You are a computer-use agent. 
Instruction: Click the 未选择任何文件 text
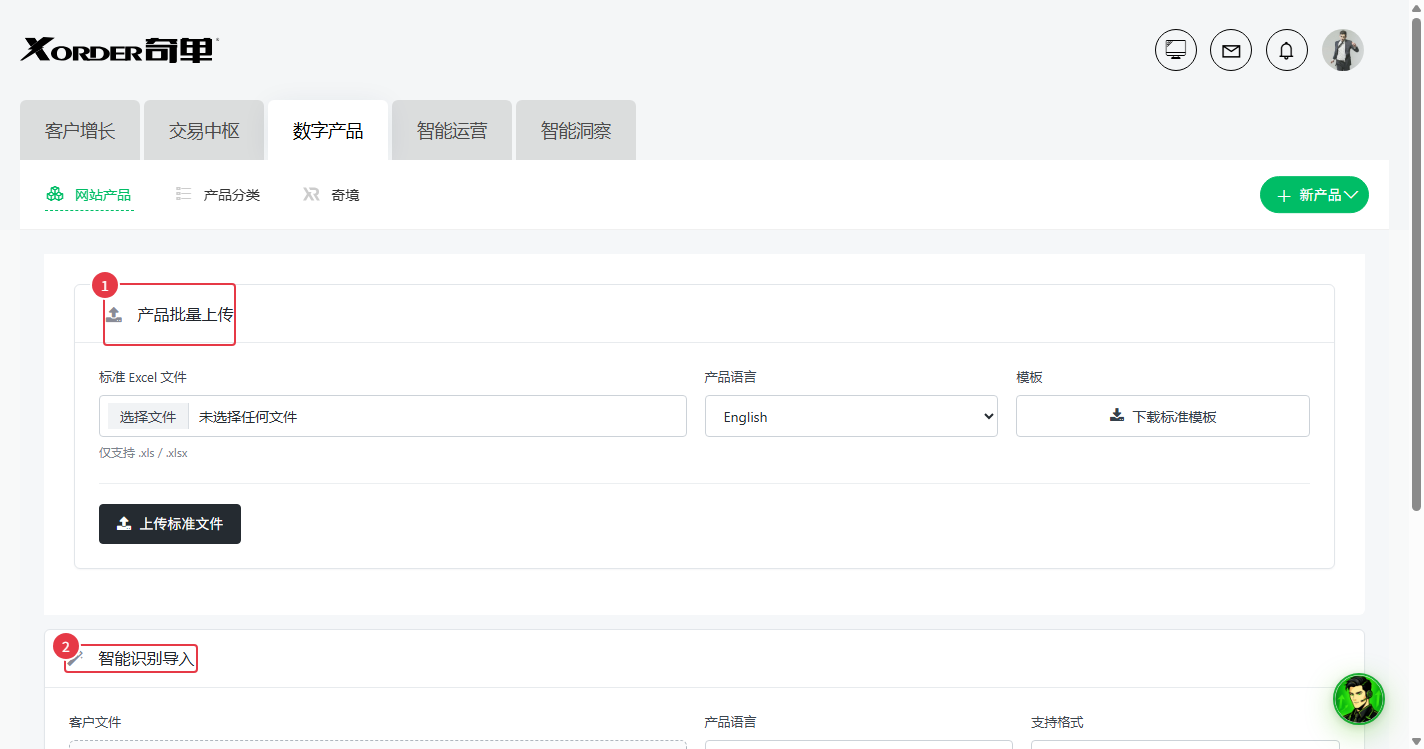pyautogui.click(x=248, y=417)
